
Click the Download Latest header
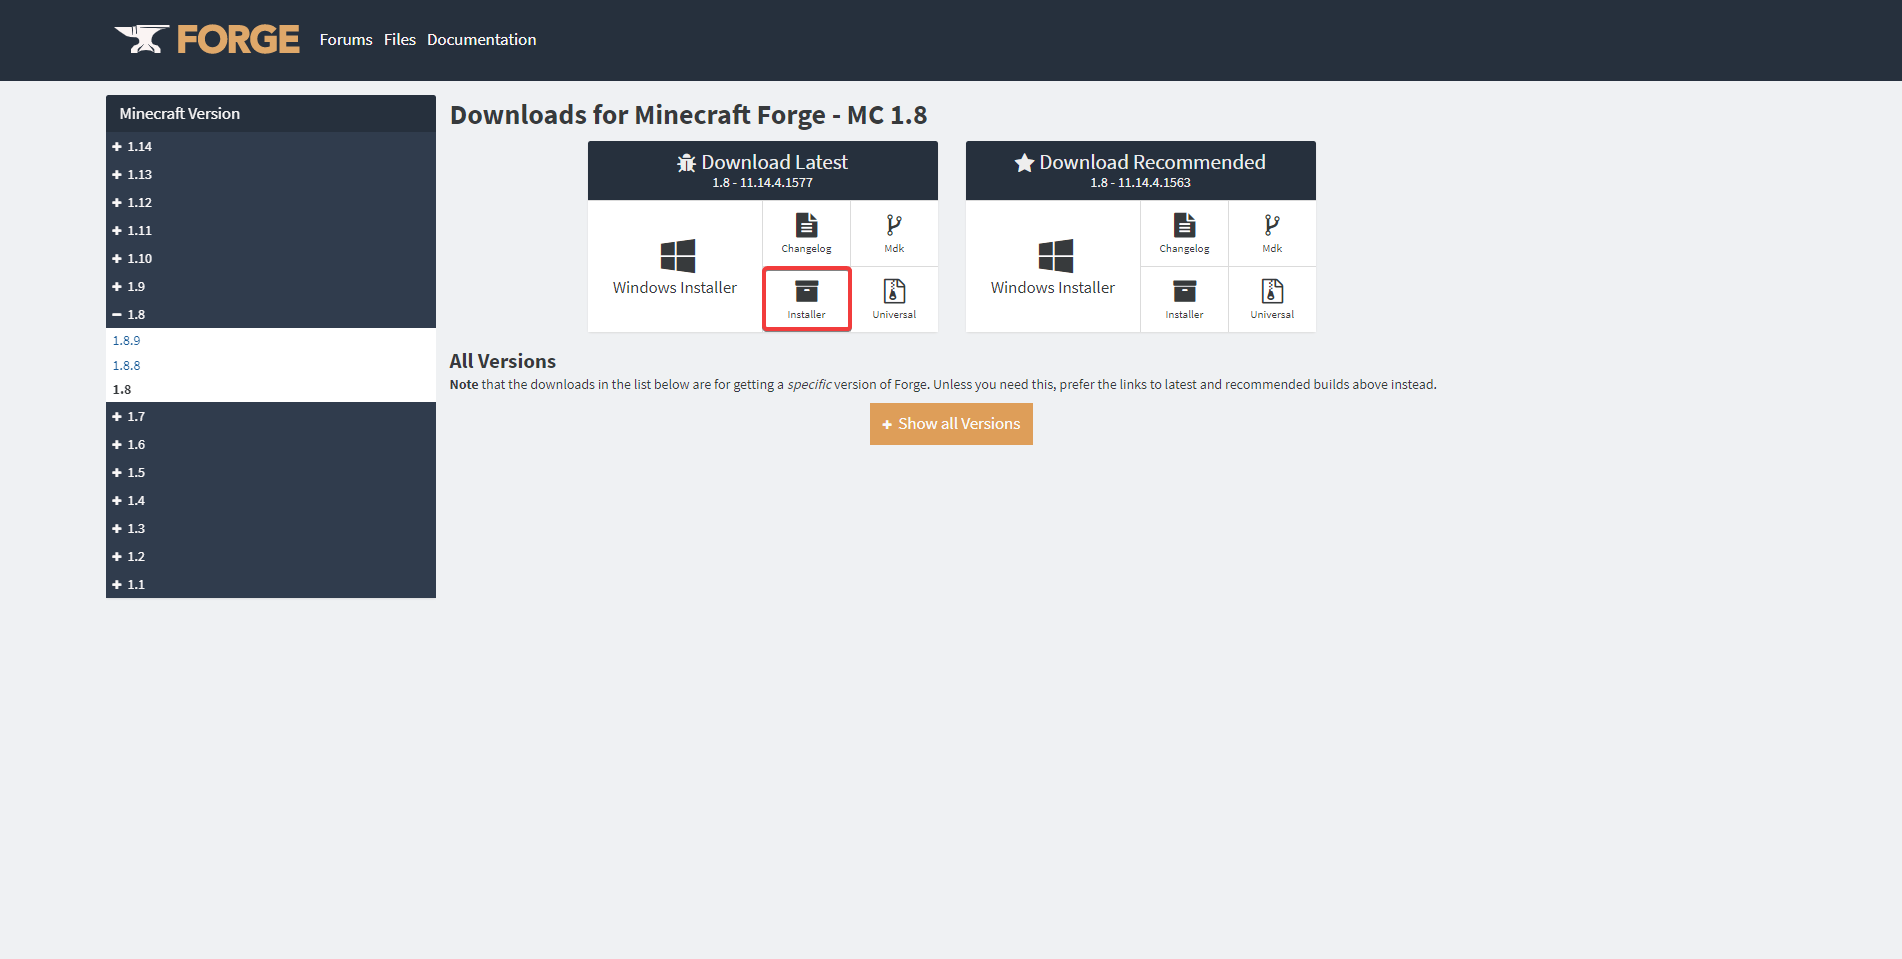(x=763, y=171)
